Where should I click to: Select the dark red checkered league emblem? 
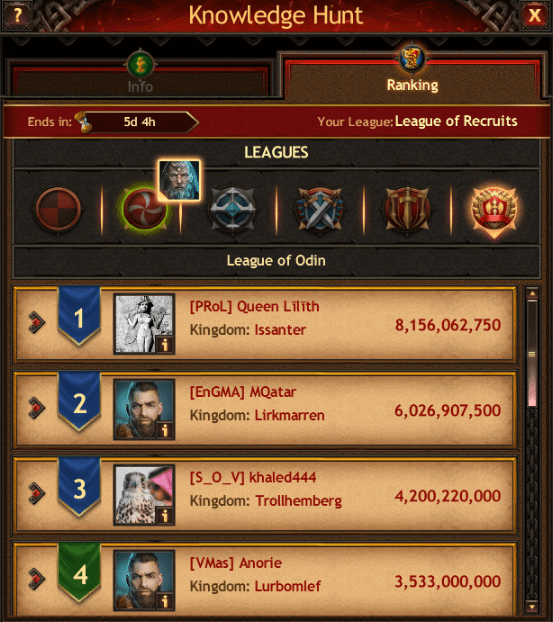click(58, 209)
